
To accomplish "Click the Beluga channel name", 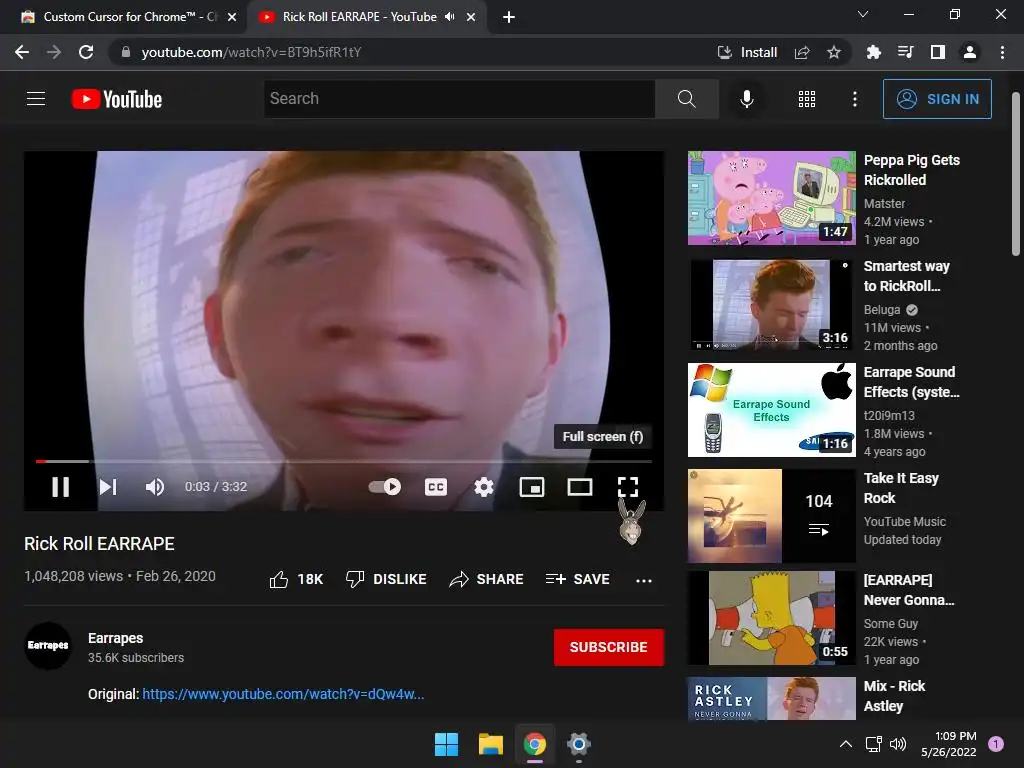I will coord(882,310).
